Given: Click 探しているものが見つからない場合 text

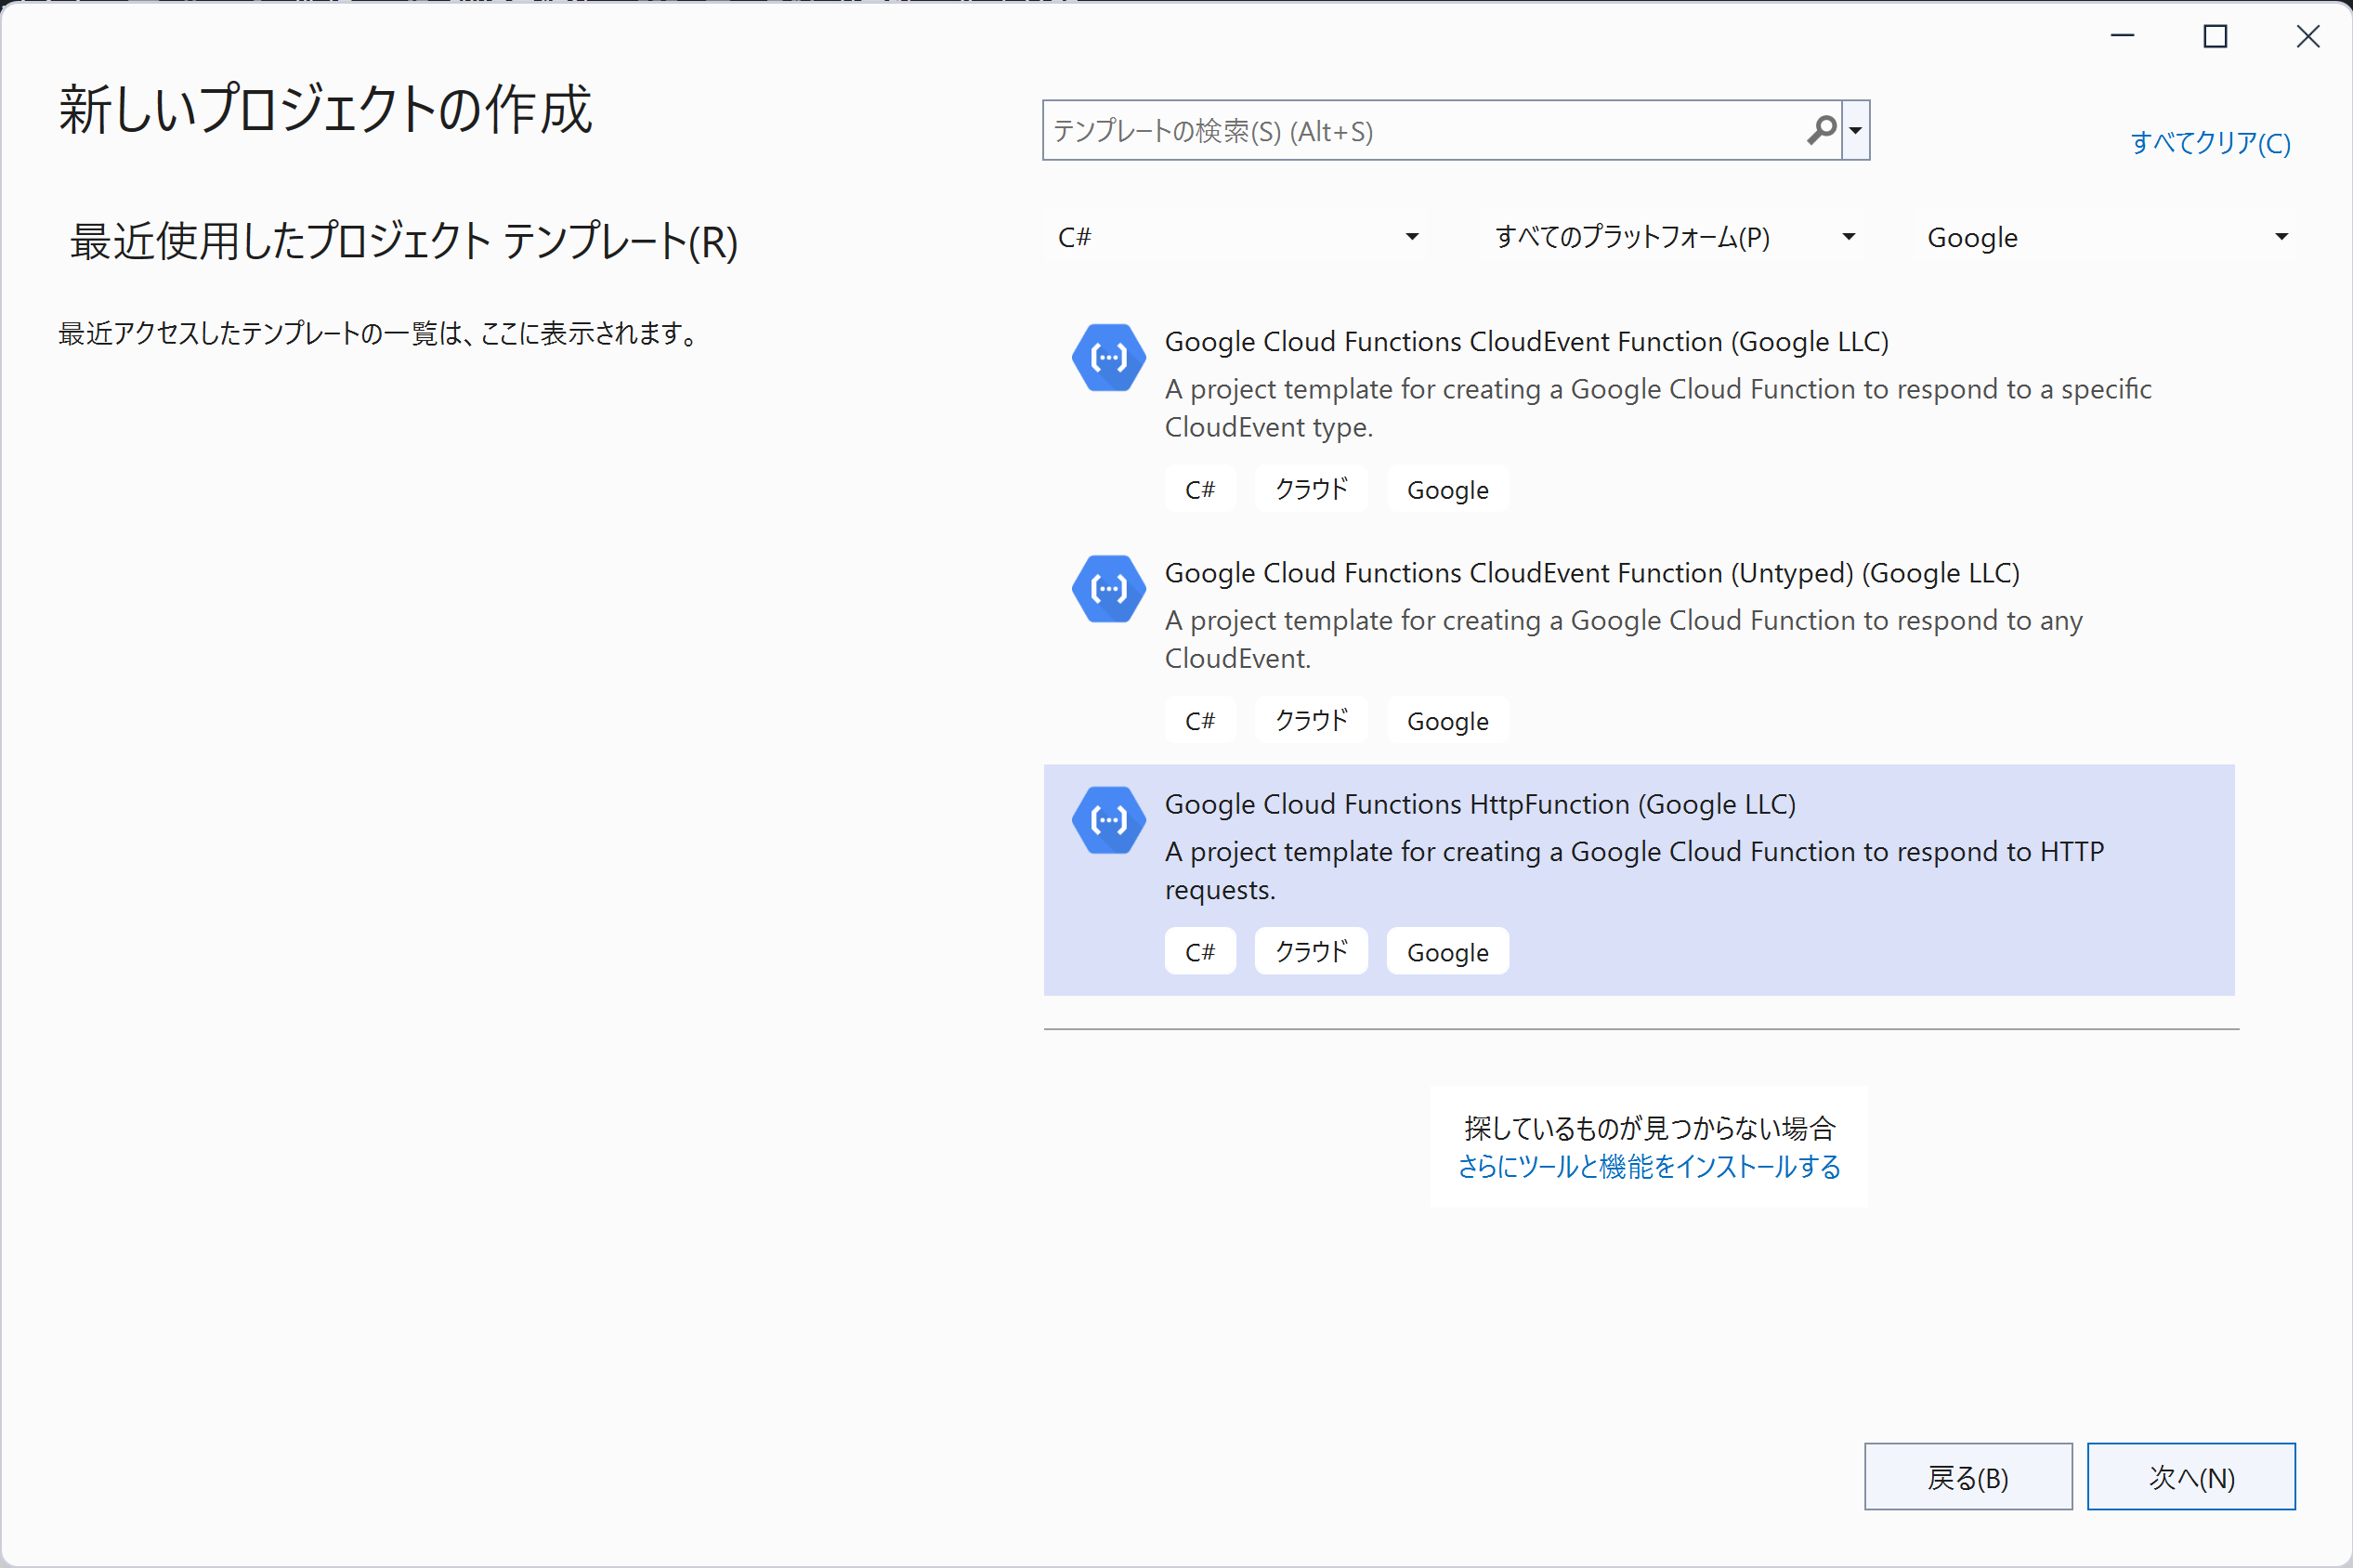Looking at the screenshot, I should [x=1650, y=1128].
